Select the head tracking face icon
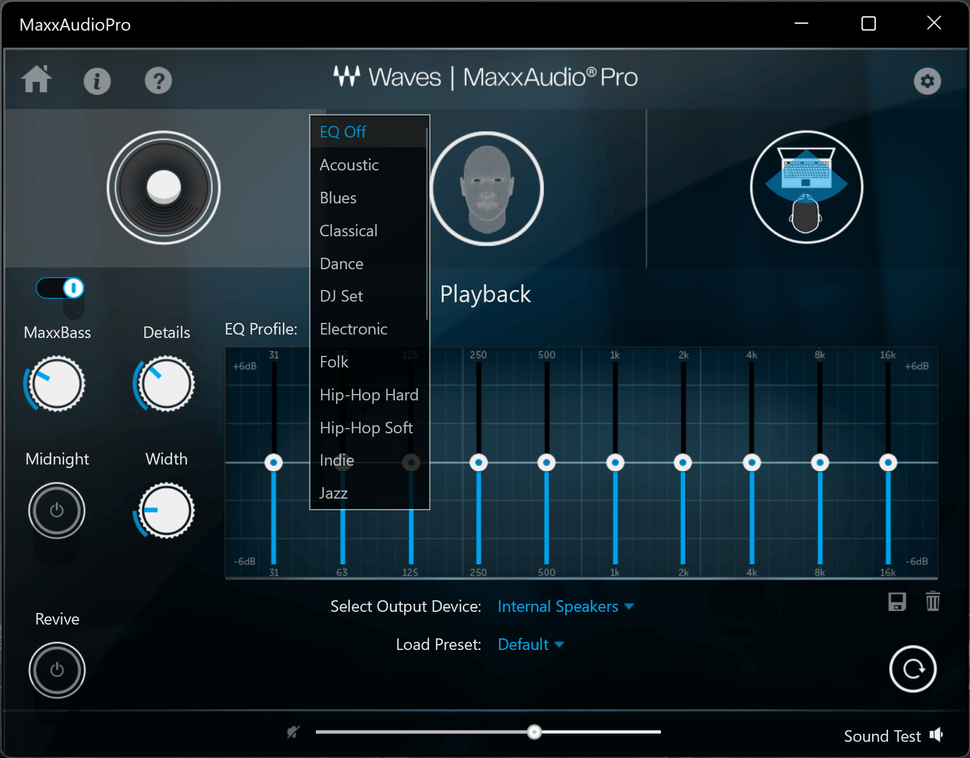 point(487,188)
